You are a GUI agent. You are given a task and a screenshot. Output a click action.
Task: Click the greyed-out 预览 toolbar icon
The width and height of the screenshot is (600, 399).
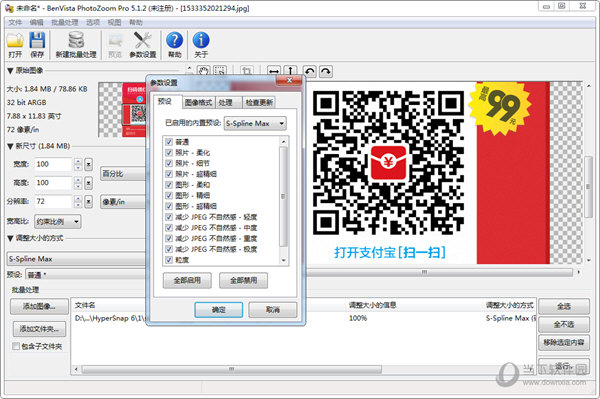point(115,41)
